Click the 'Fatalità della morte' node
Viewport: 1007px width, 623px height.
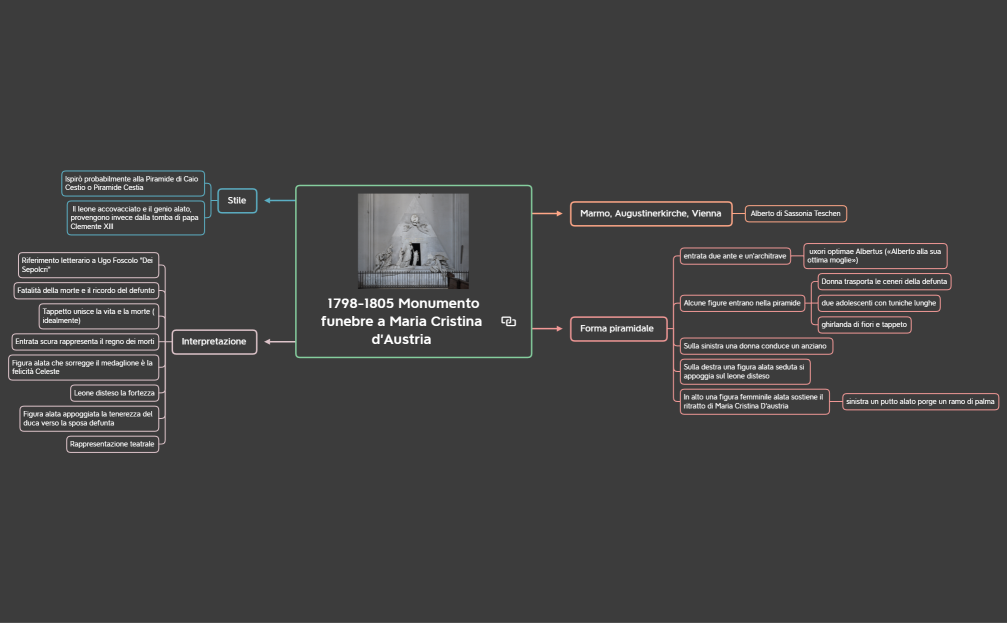tap(86, 290)
